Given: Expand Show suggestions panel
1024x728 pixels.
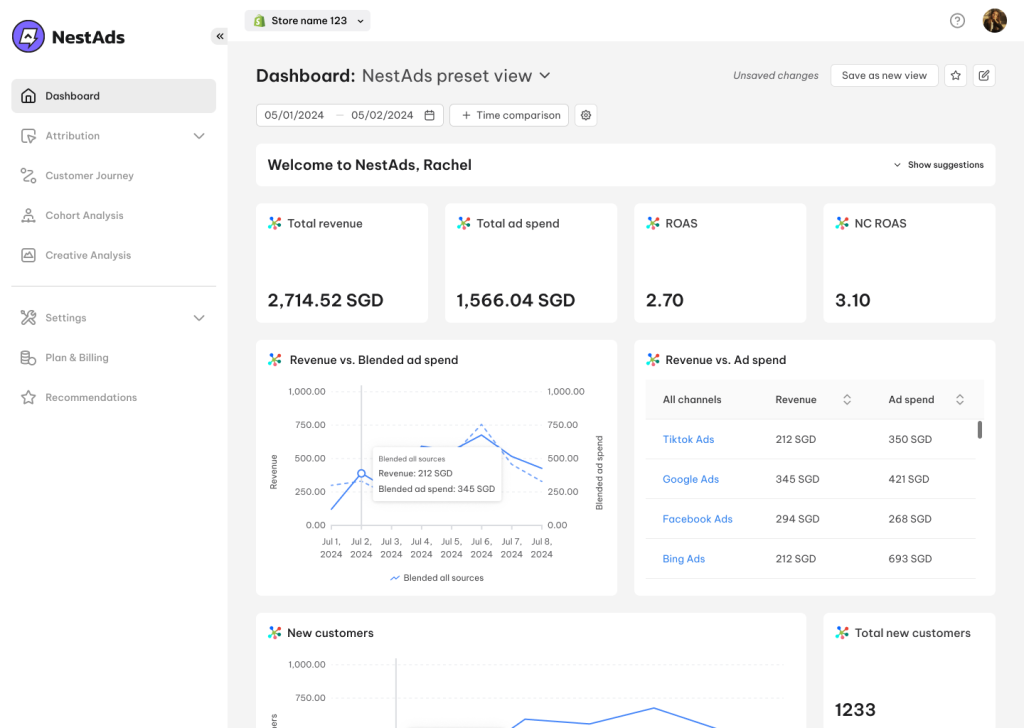Looking at the screenshot, I should pos(939,165).
